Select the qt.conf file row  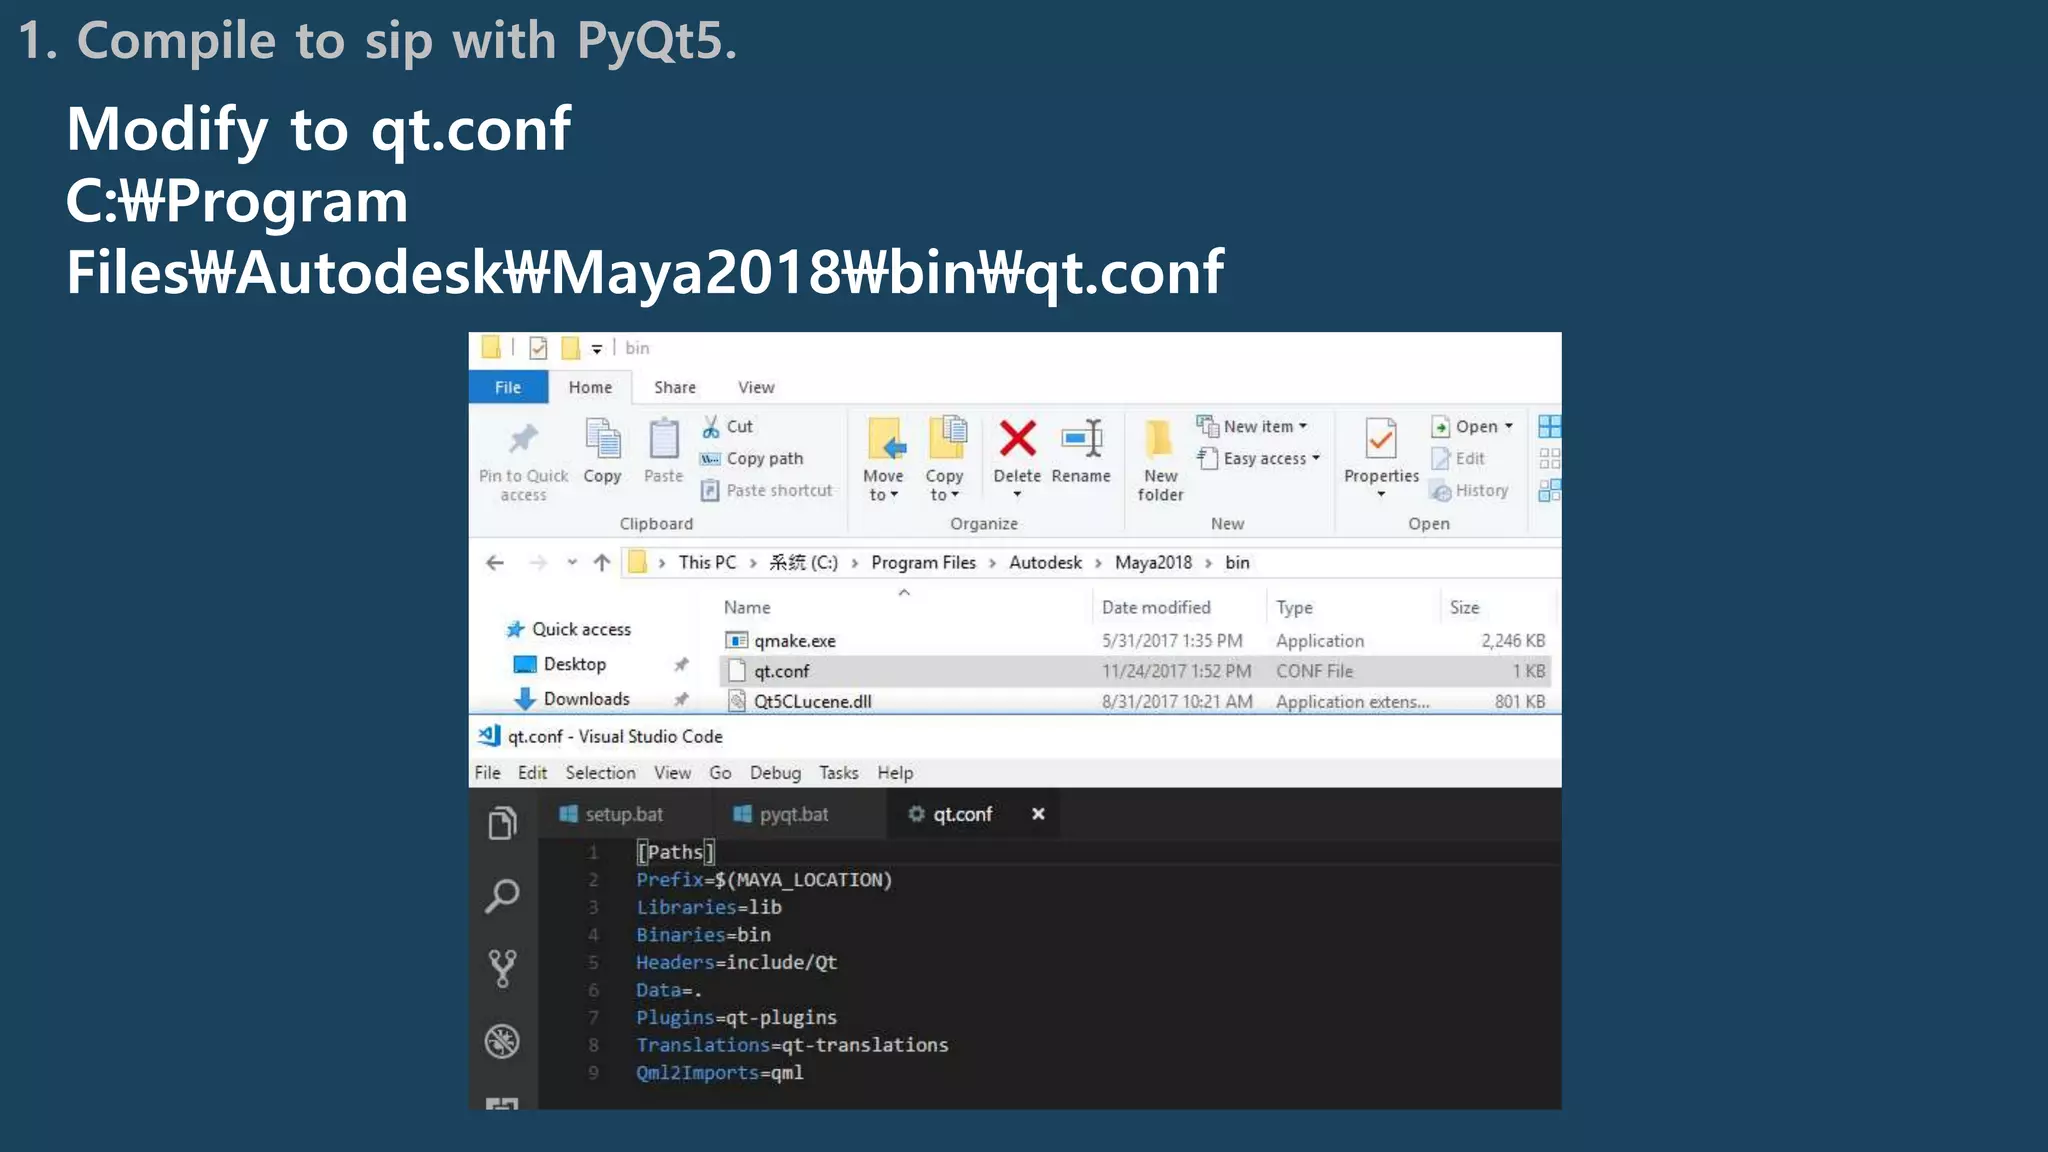(1134, 671)
